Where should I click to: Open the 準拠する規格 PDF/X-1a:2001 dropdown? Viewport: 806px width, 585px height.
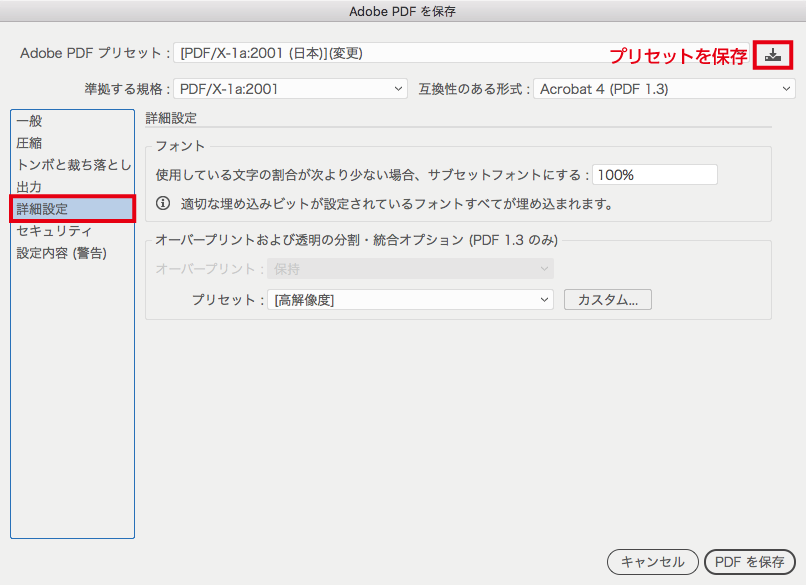tap(290, 89)
